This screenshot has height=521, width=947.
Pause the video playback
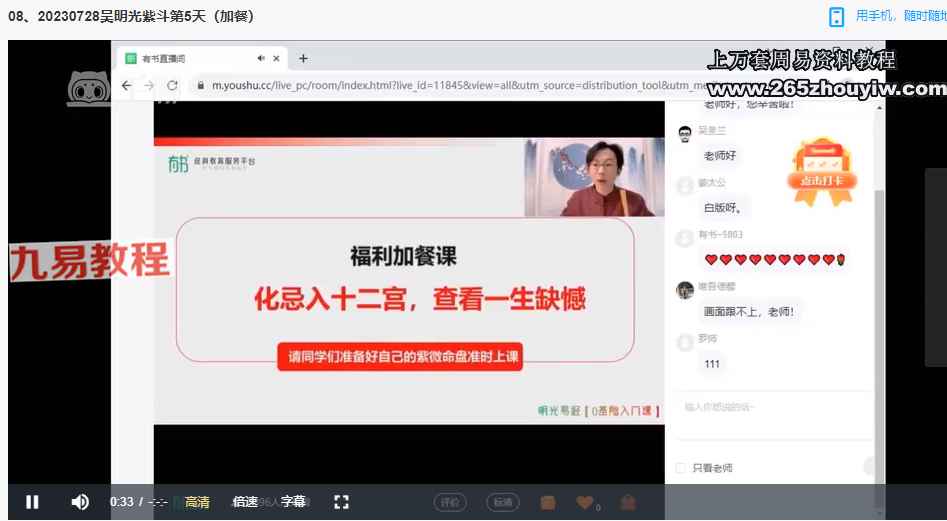click(x=32, y=502)
